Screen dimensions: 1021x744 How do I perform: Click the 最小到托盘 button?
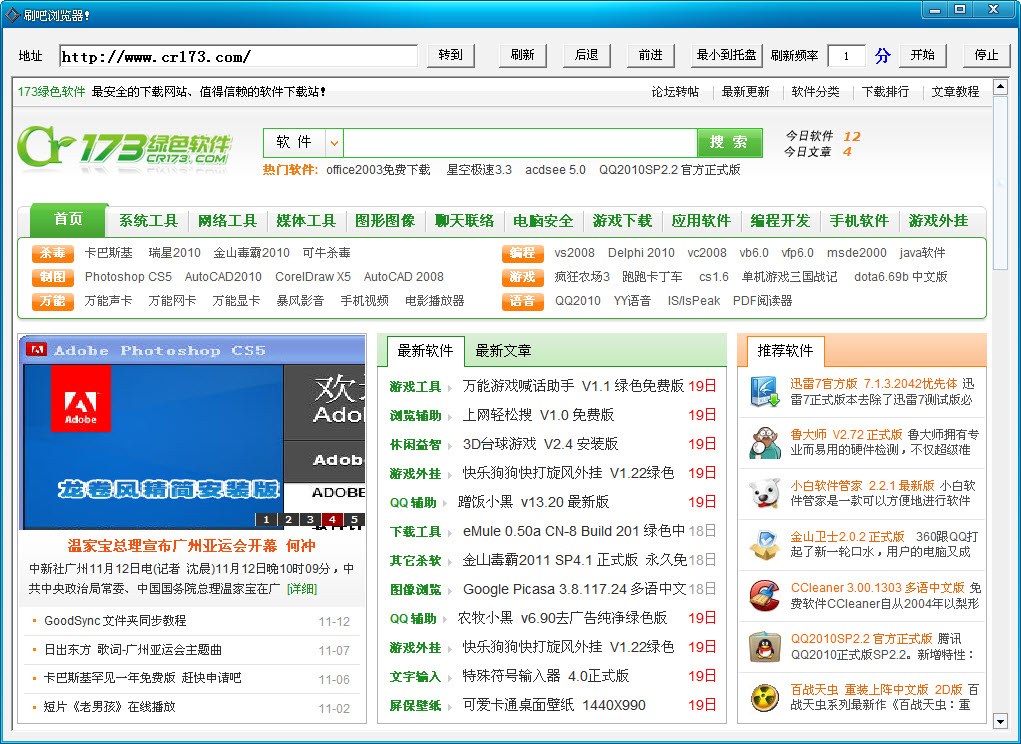click(727, 55)
